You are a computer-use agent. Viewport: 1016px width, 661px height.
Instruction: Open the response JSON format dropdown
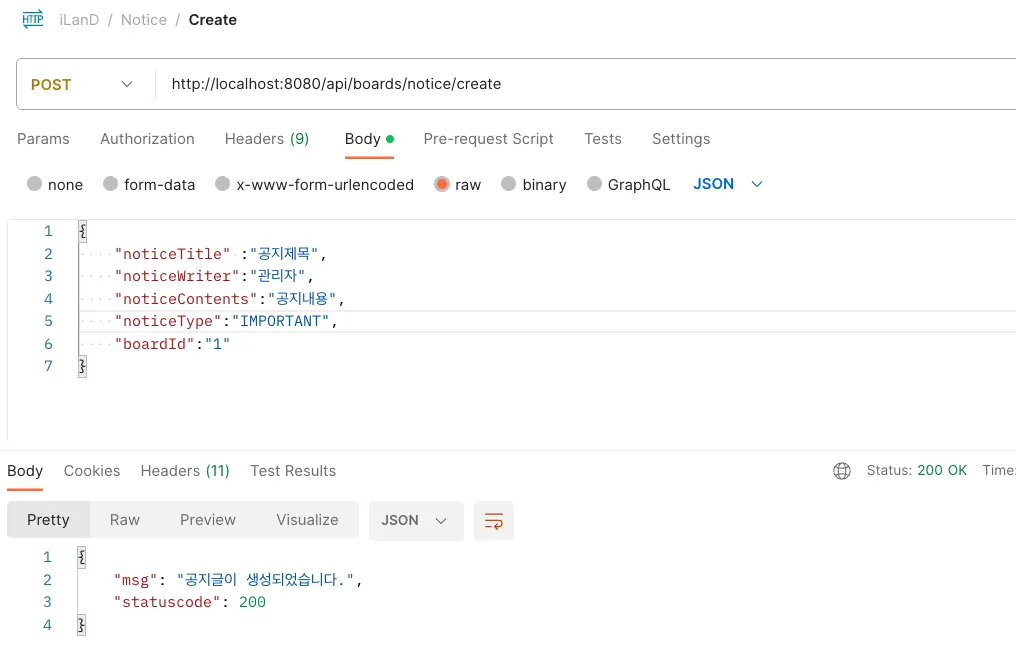pos(415,521)
